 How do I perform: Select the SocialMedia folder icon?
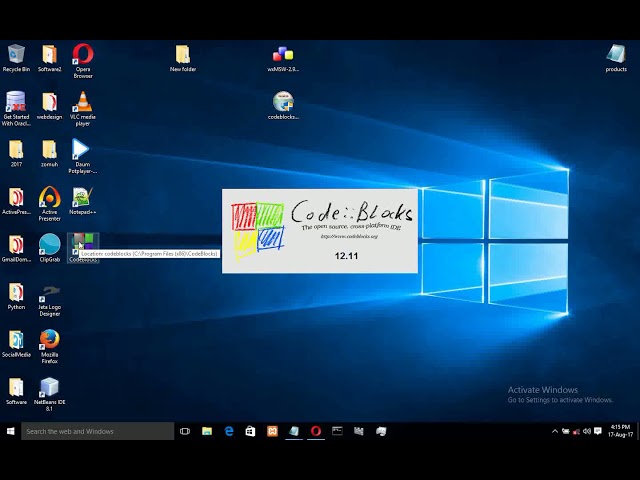(x=16, y=344)
